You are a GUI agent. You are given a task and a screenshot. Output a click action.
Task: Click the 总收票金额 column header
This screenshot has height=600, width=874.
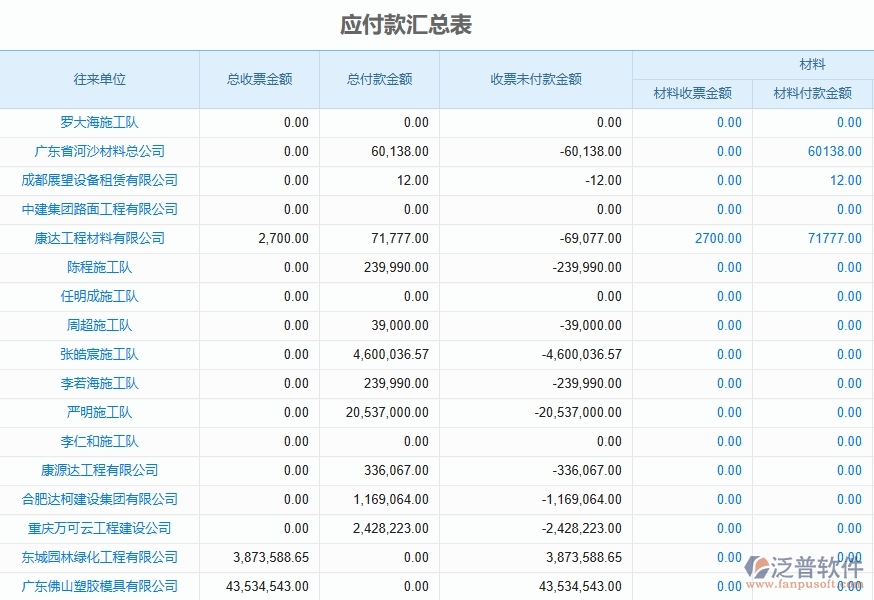260,79
